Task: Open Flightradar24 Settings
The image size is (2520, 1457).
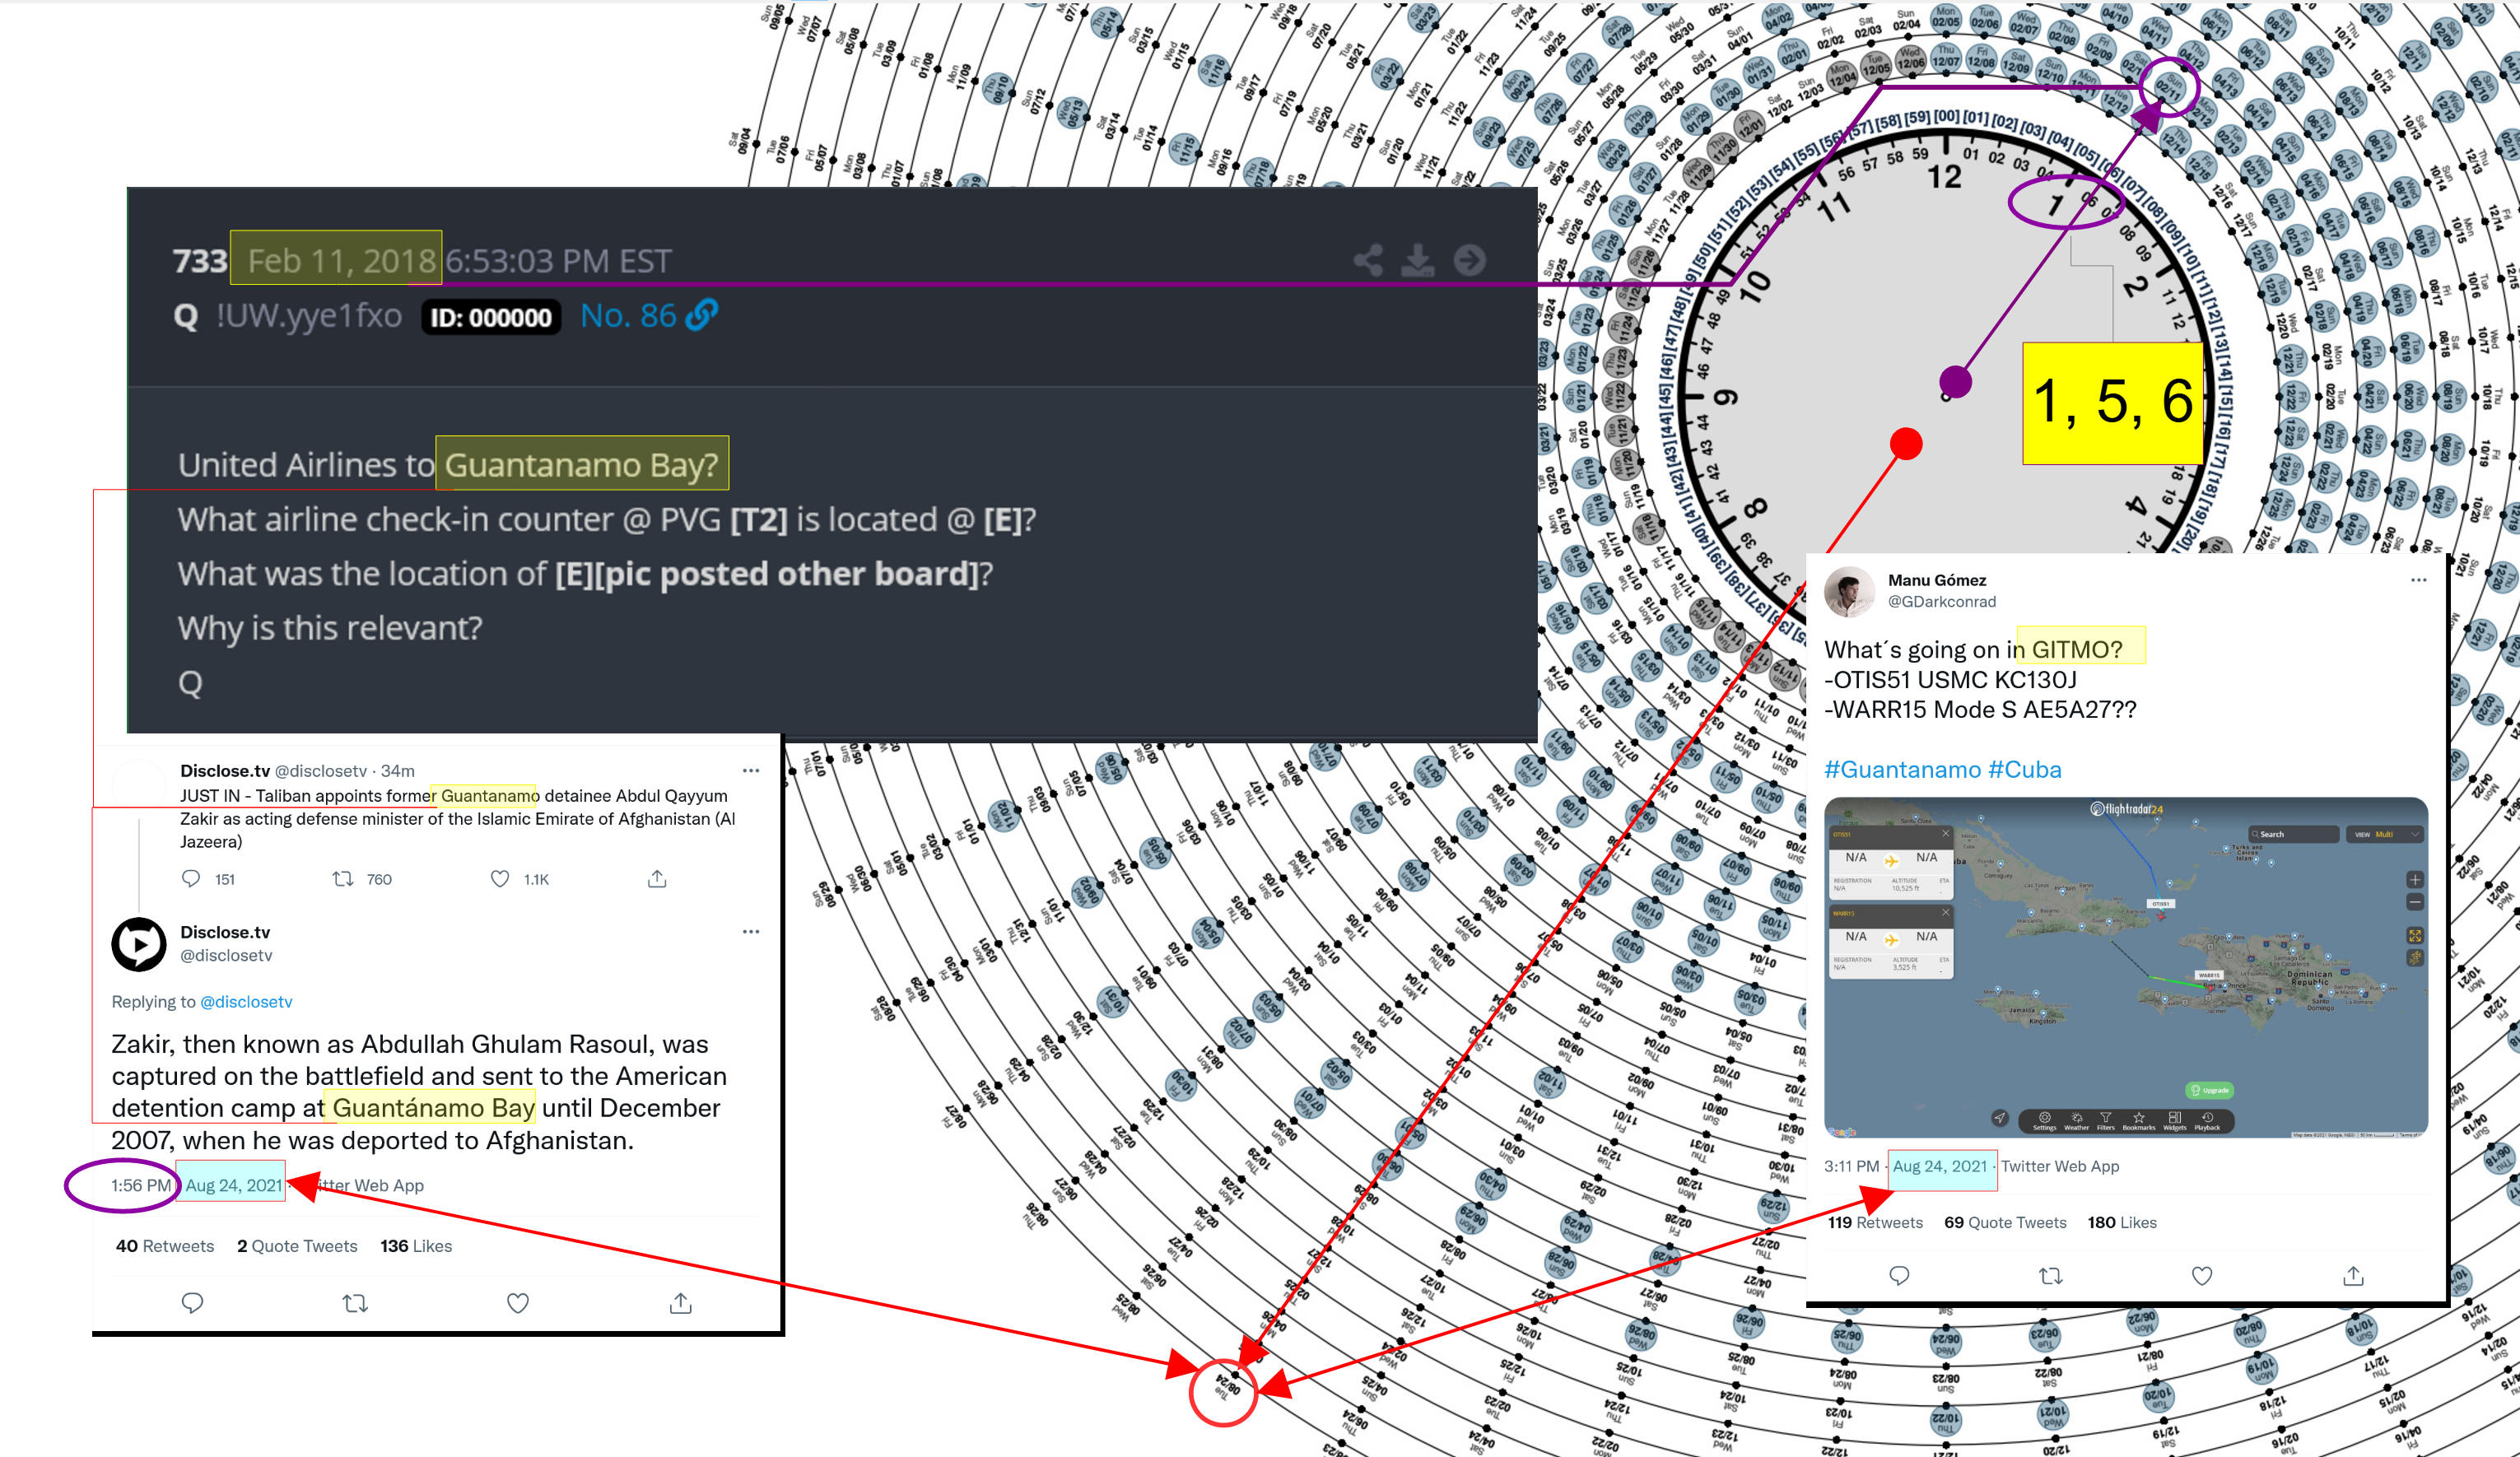Action: coord(2044,1121)
